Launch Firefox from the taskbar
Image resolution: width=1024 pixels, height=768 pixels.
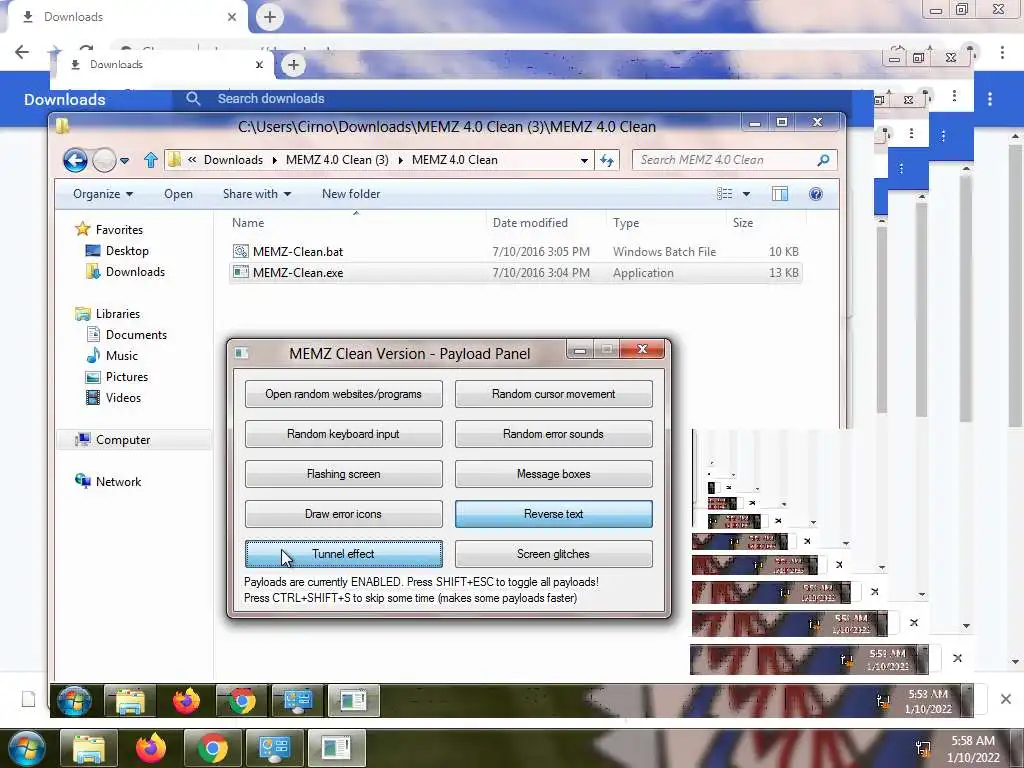click(151, 748)
